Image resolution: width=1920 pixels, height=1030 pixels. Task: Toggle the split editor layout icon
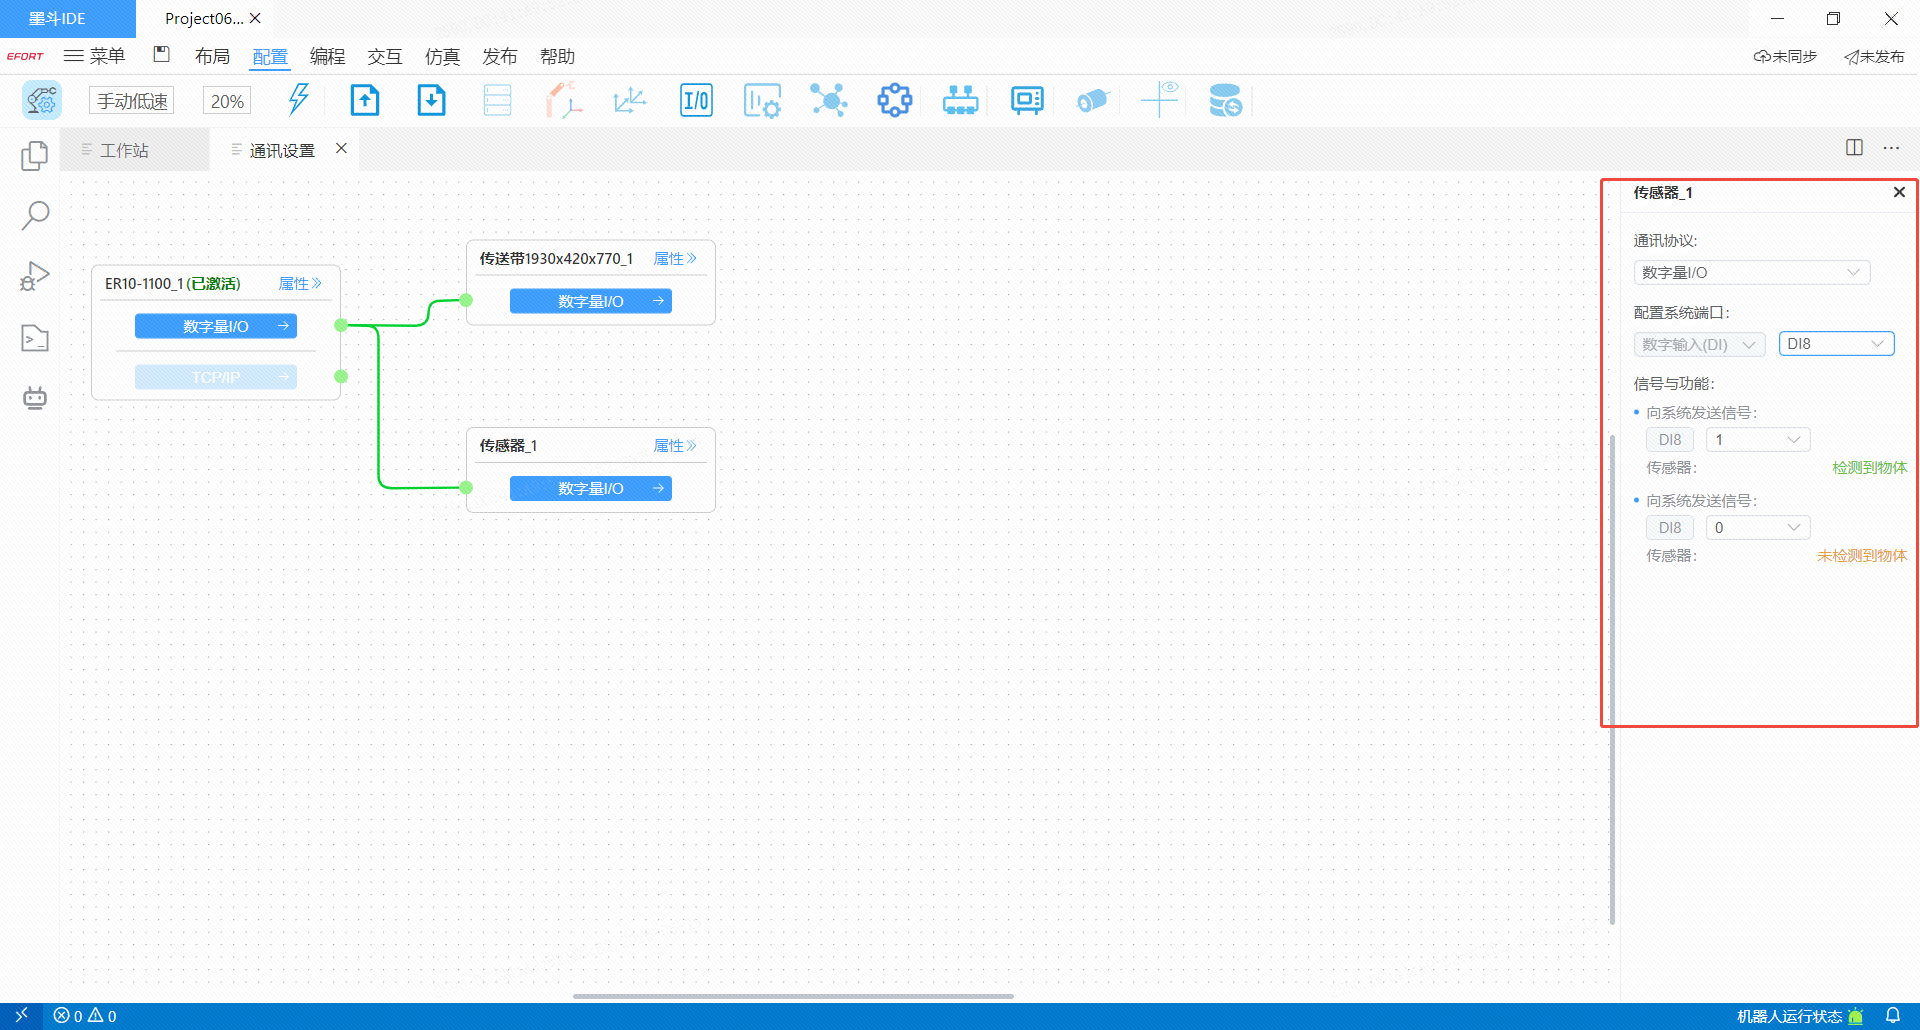tap(1854, 148)
